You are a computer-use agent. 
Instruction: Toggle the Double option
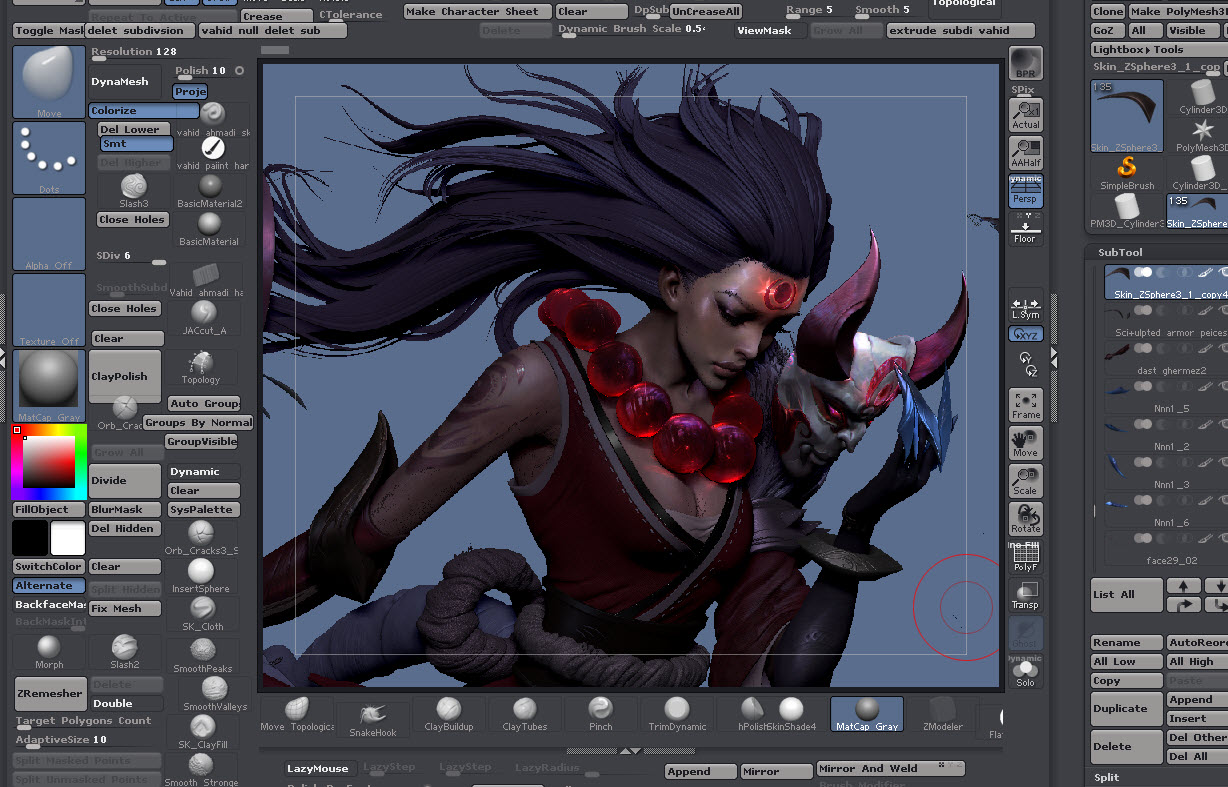click(x=125, y=703)
